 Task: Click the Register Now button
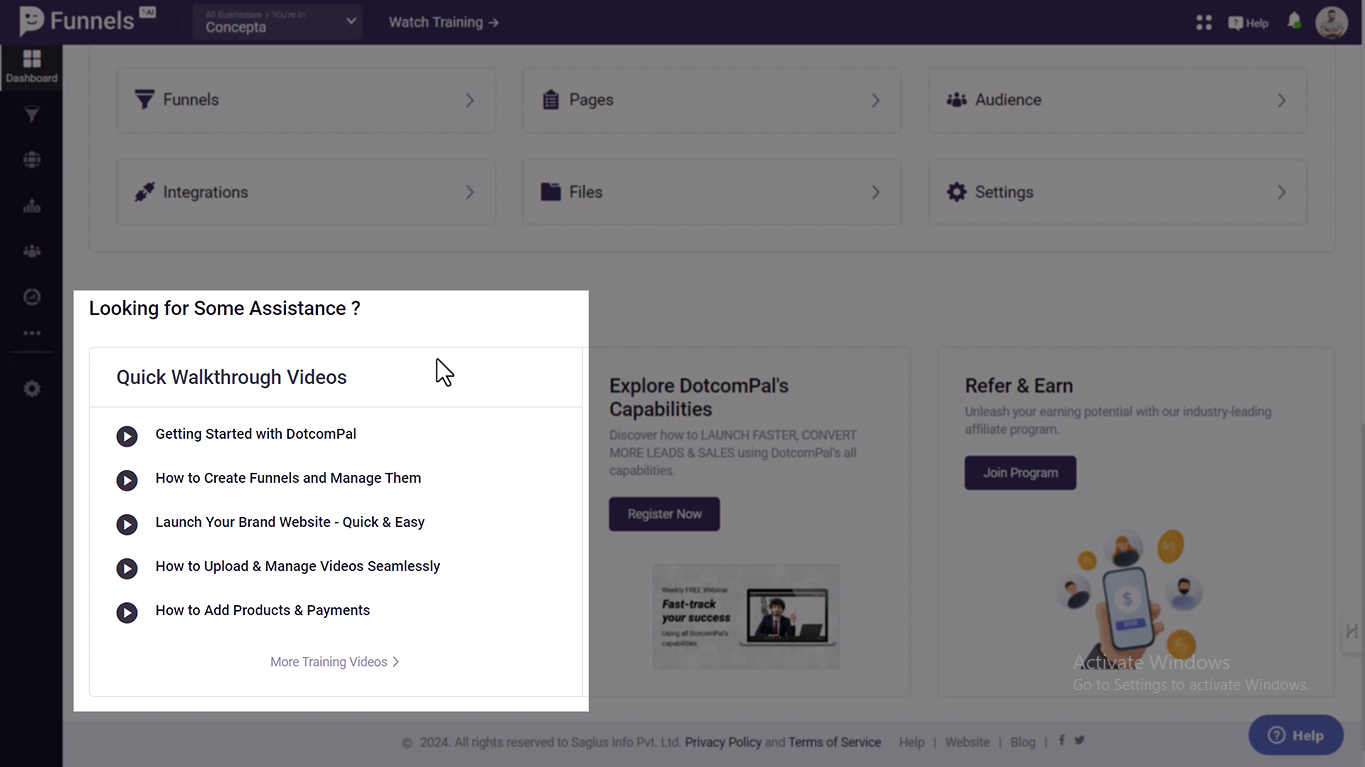pyautogui.click(x=664, y=514)
